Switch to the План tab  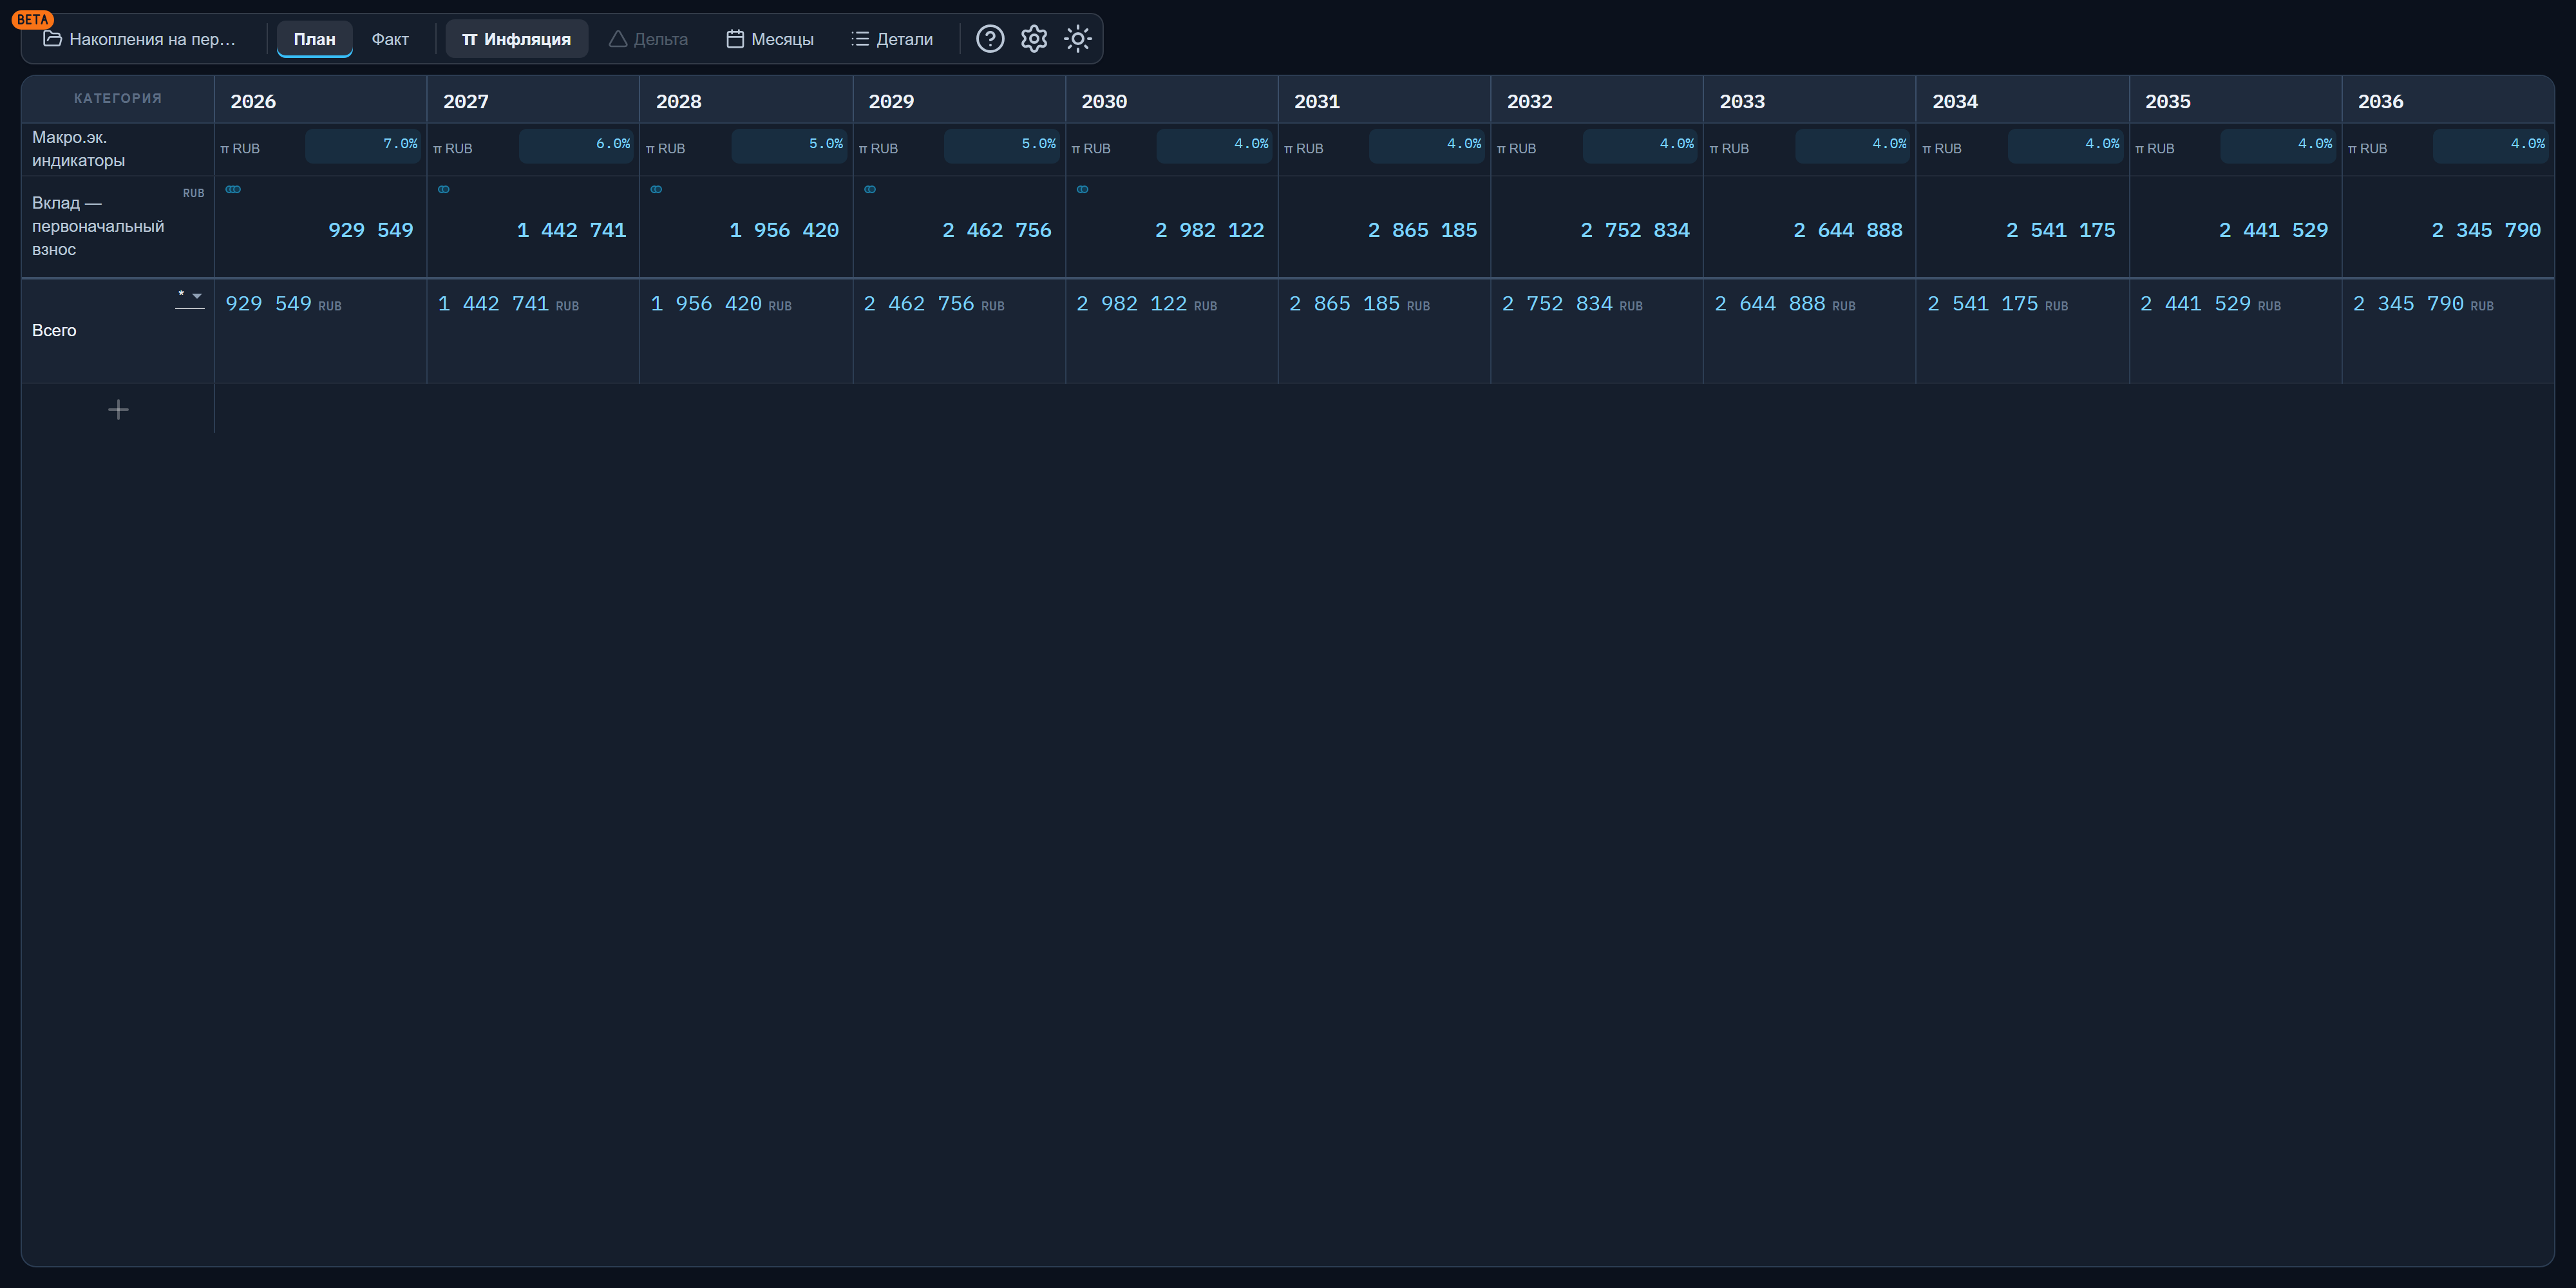pos(314,39)
